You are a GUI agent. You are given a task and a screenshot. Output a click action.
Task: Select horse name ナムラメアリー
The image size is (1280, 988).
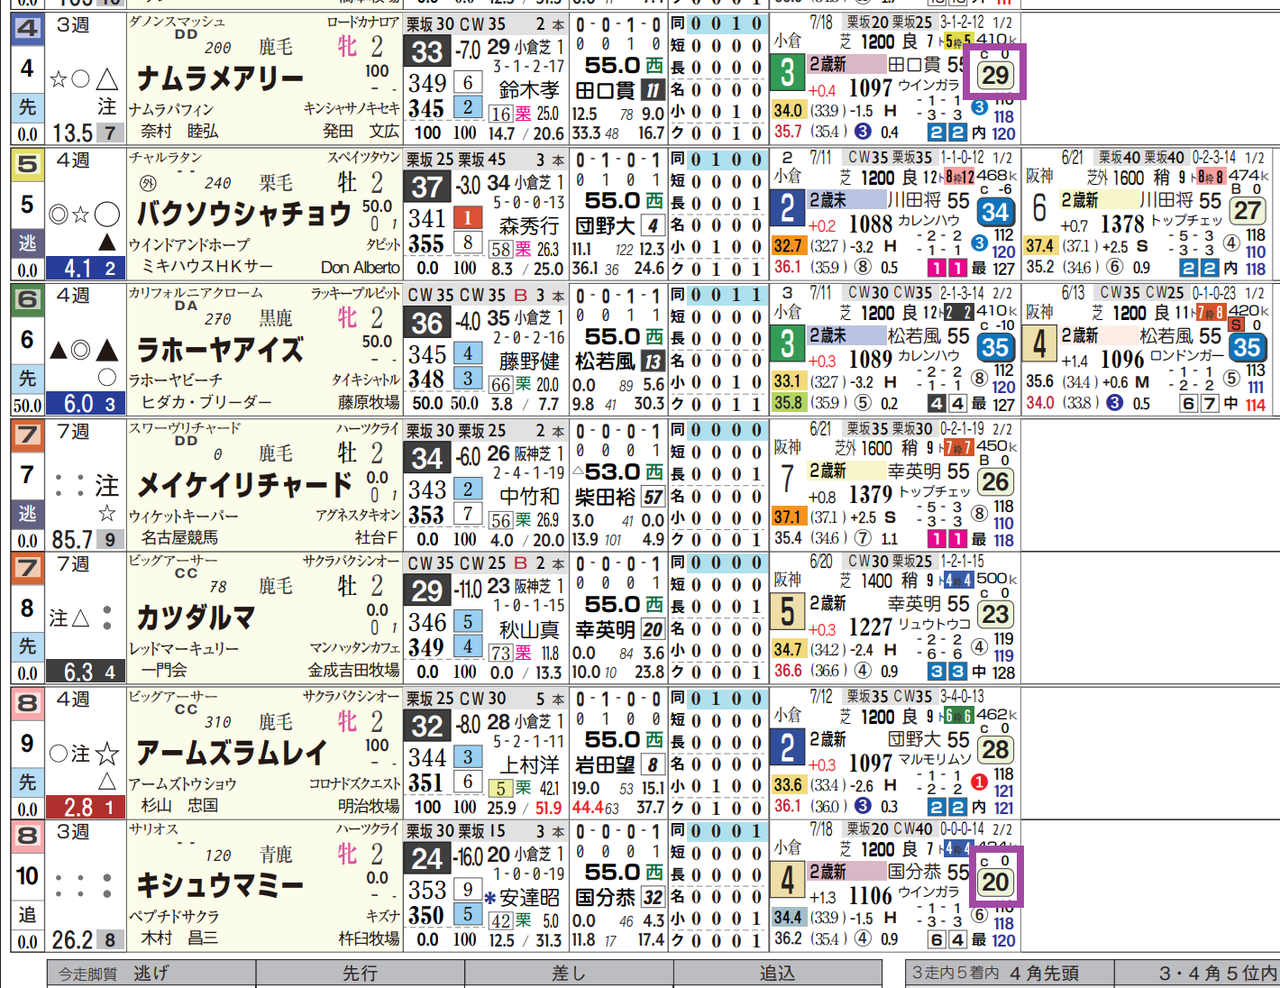click(x=219, y=78)
